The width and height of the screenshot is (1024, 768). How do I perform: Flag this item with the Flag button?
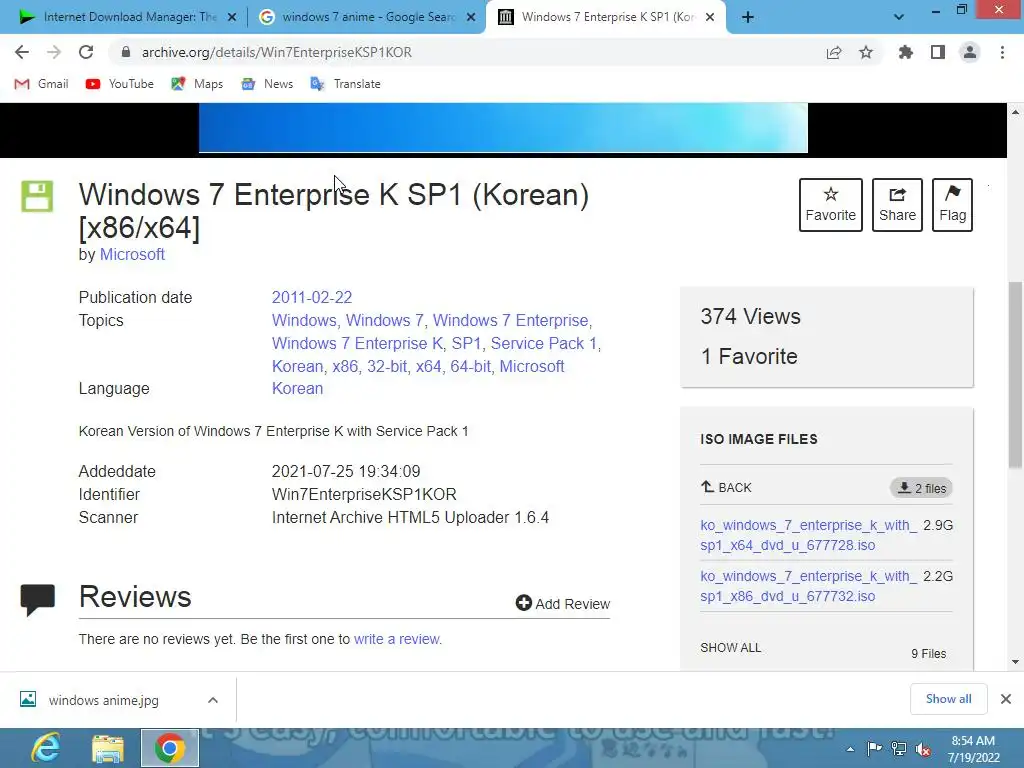[952, 204]
